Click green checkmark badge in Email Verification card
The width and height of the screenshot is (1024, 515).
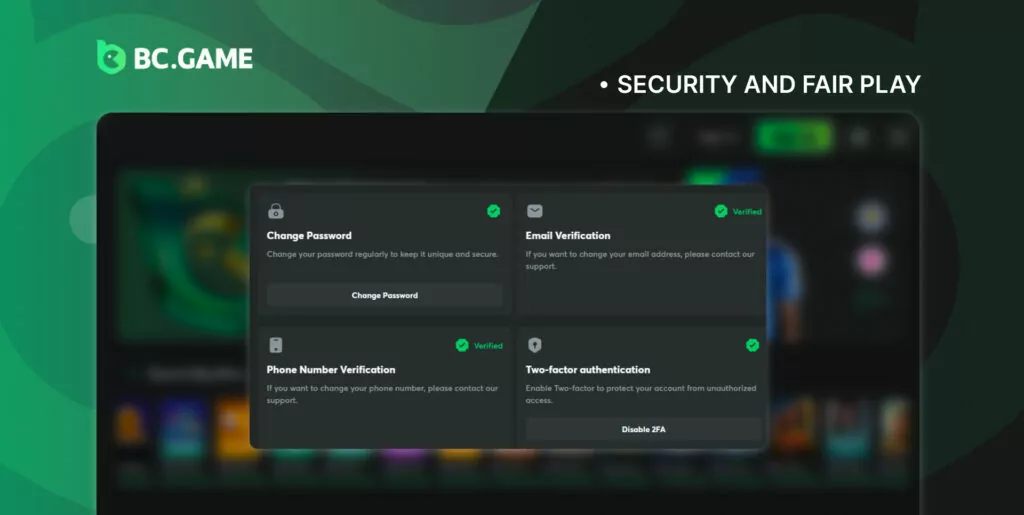point(721,211)
